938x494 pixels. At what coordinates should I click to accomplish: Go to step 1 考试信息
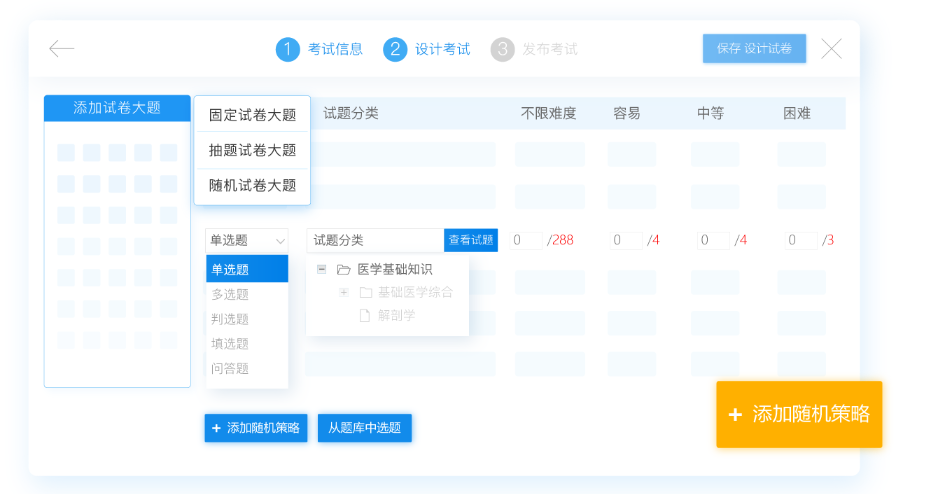point(319,49)
